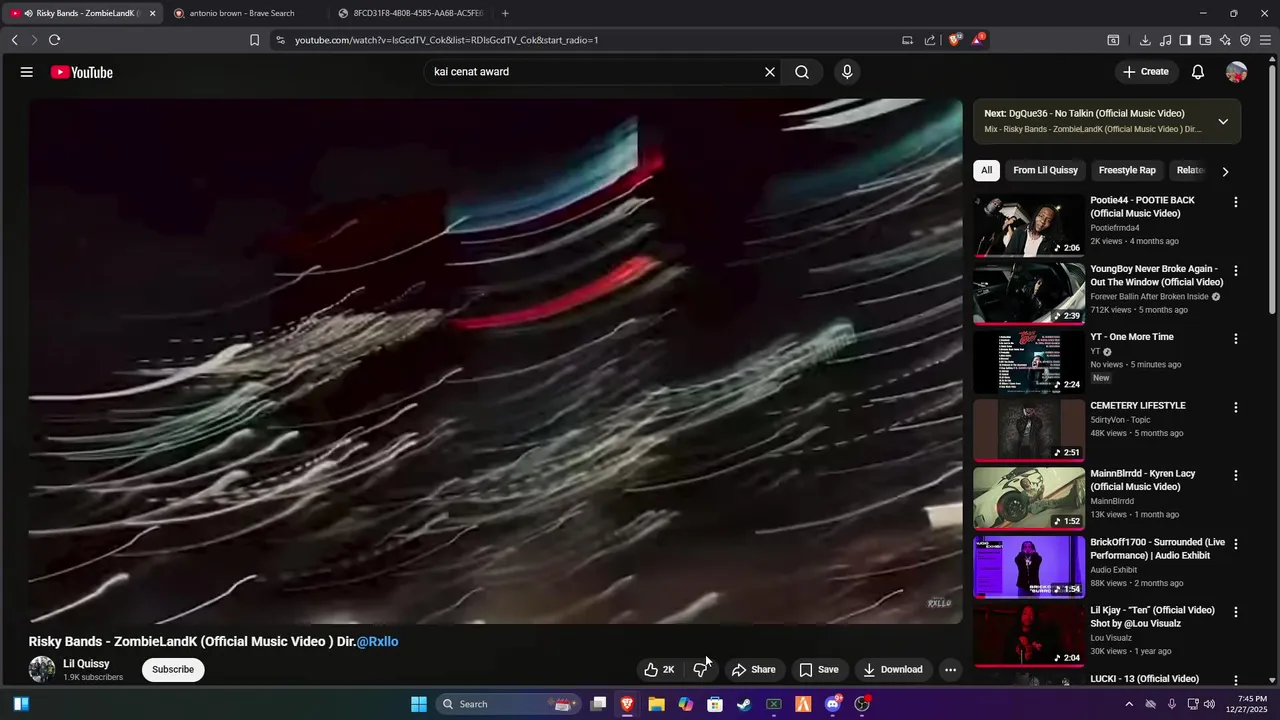Select Freestyle Rap chip
1280x720 pixels.
[1127, 170]
